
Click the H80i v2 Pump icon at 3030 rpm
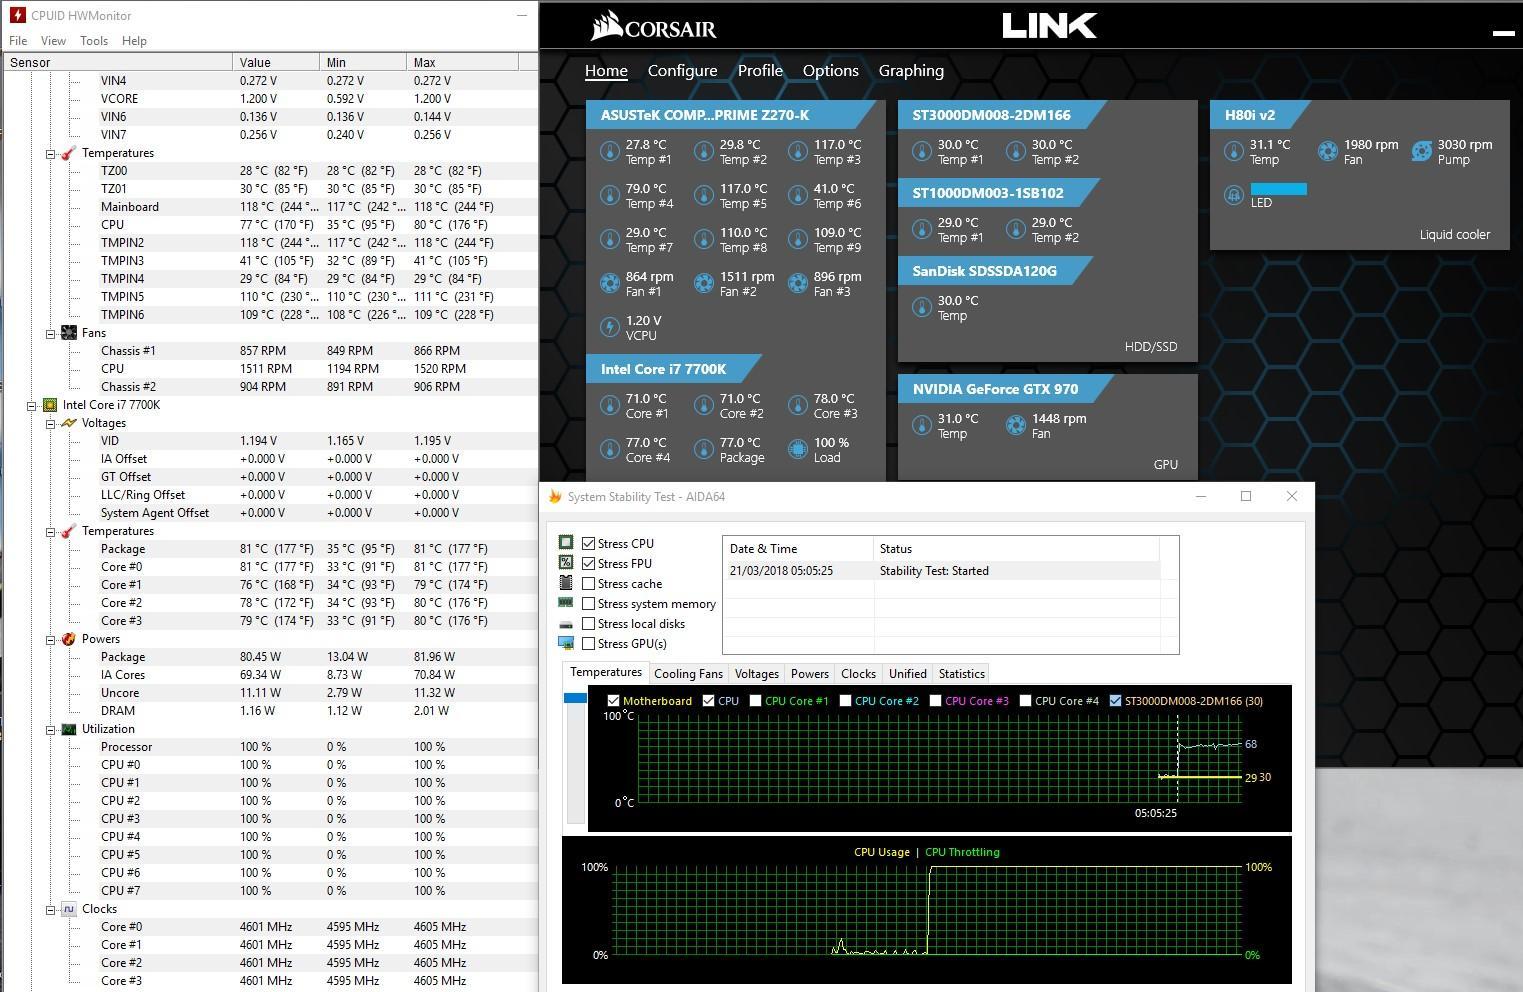tap(1421, 152)
